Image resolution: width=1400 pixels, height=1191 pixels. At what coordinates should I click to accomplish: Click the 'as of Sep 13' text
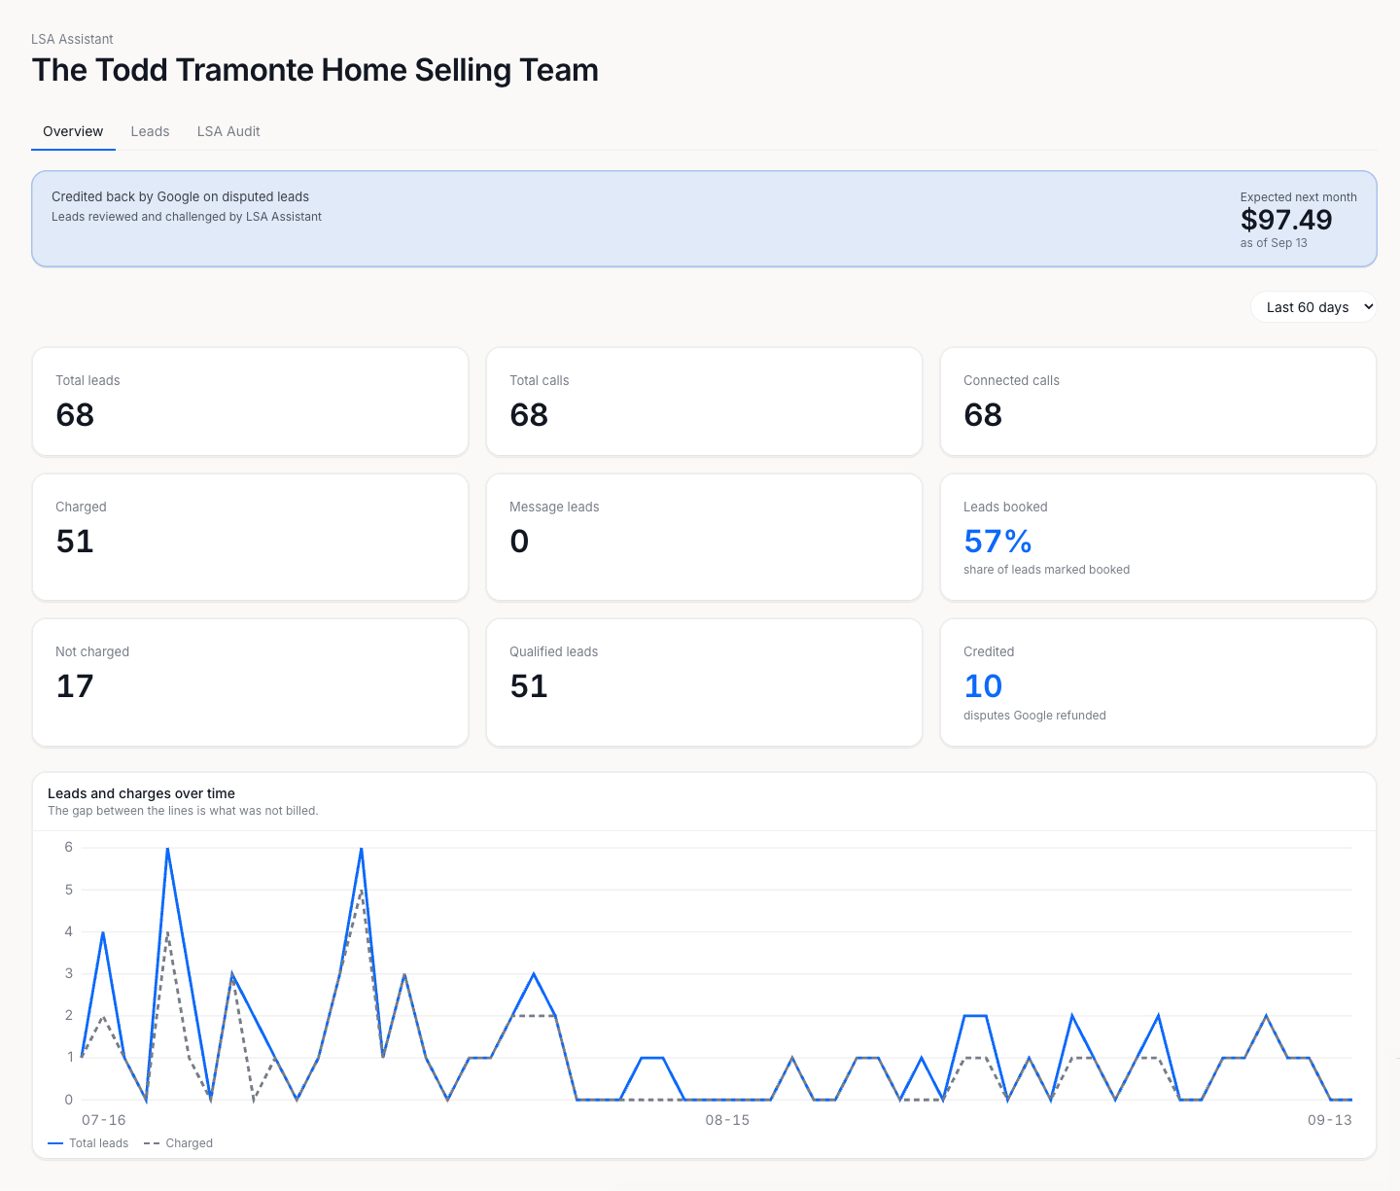tap(1273, 243)
